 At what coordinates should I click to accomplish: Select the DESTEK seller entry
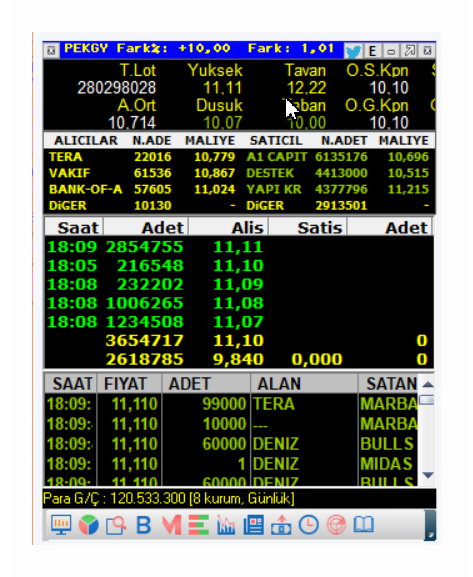click(x=270, y=173)
